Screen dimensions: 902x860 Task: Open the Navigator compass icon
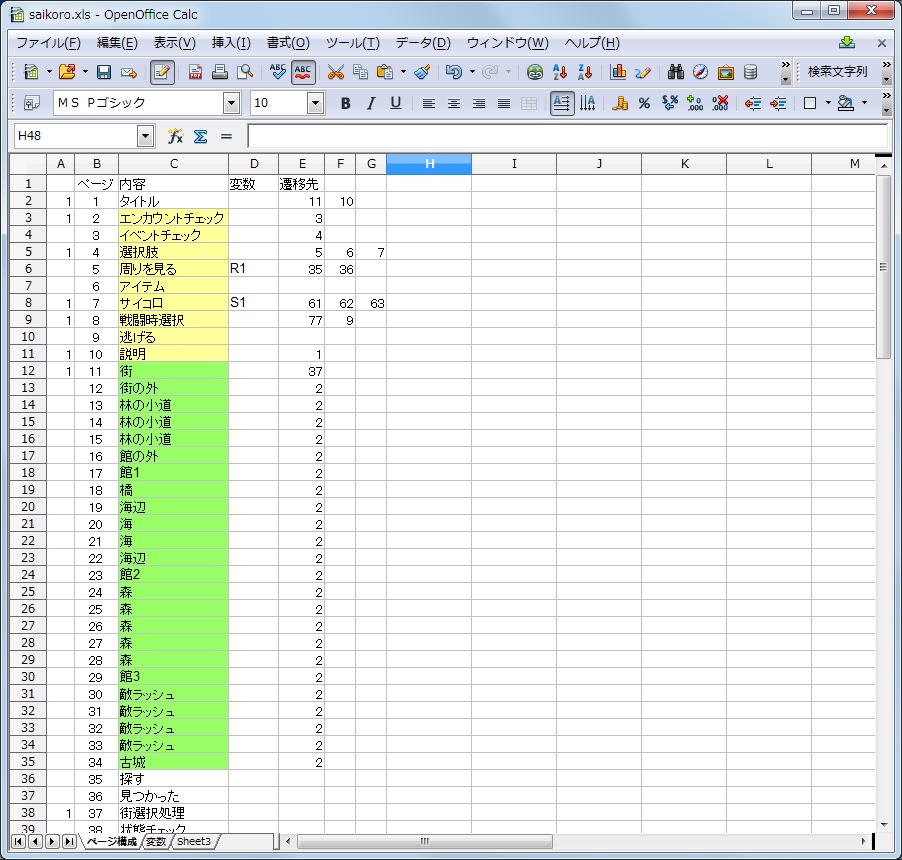701,72
